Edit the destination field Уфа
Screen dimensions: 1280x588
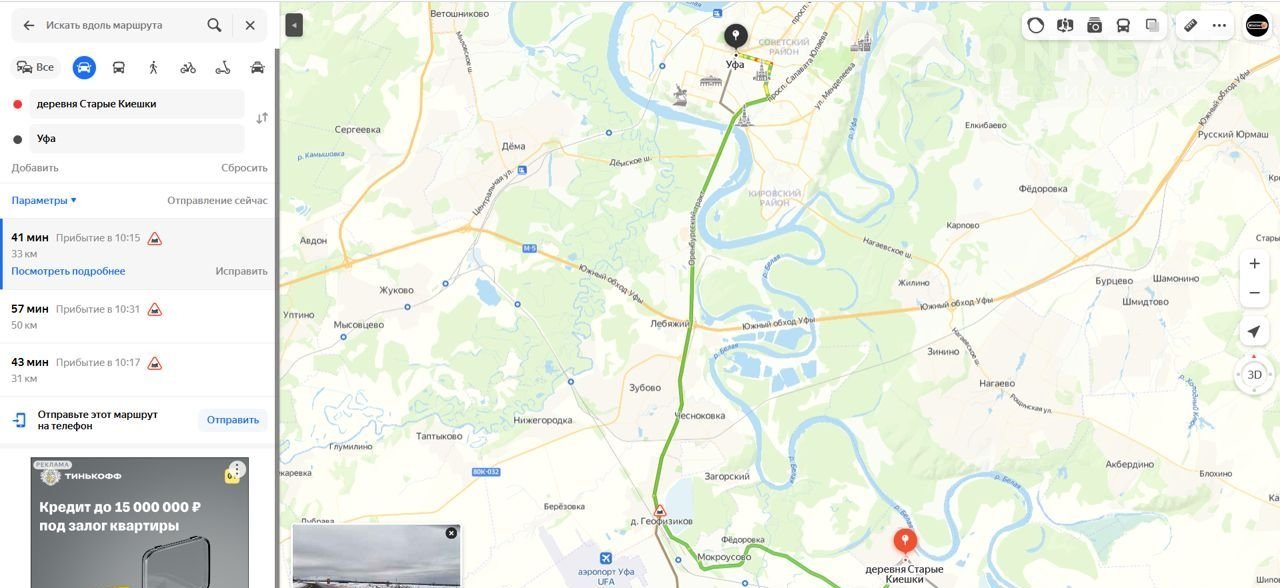138,139
